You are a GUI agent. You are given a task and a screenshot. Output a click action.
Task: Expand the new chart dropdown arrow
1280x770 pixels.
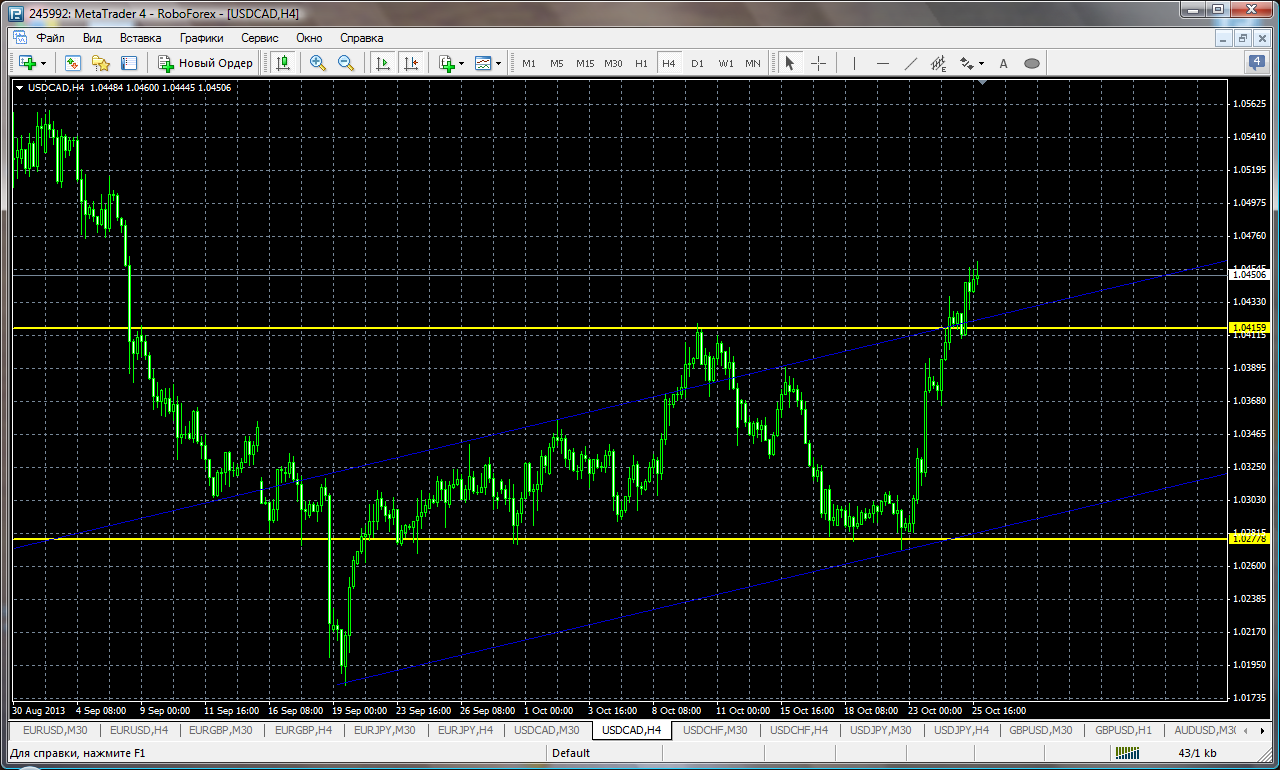[x=43, y=63]
